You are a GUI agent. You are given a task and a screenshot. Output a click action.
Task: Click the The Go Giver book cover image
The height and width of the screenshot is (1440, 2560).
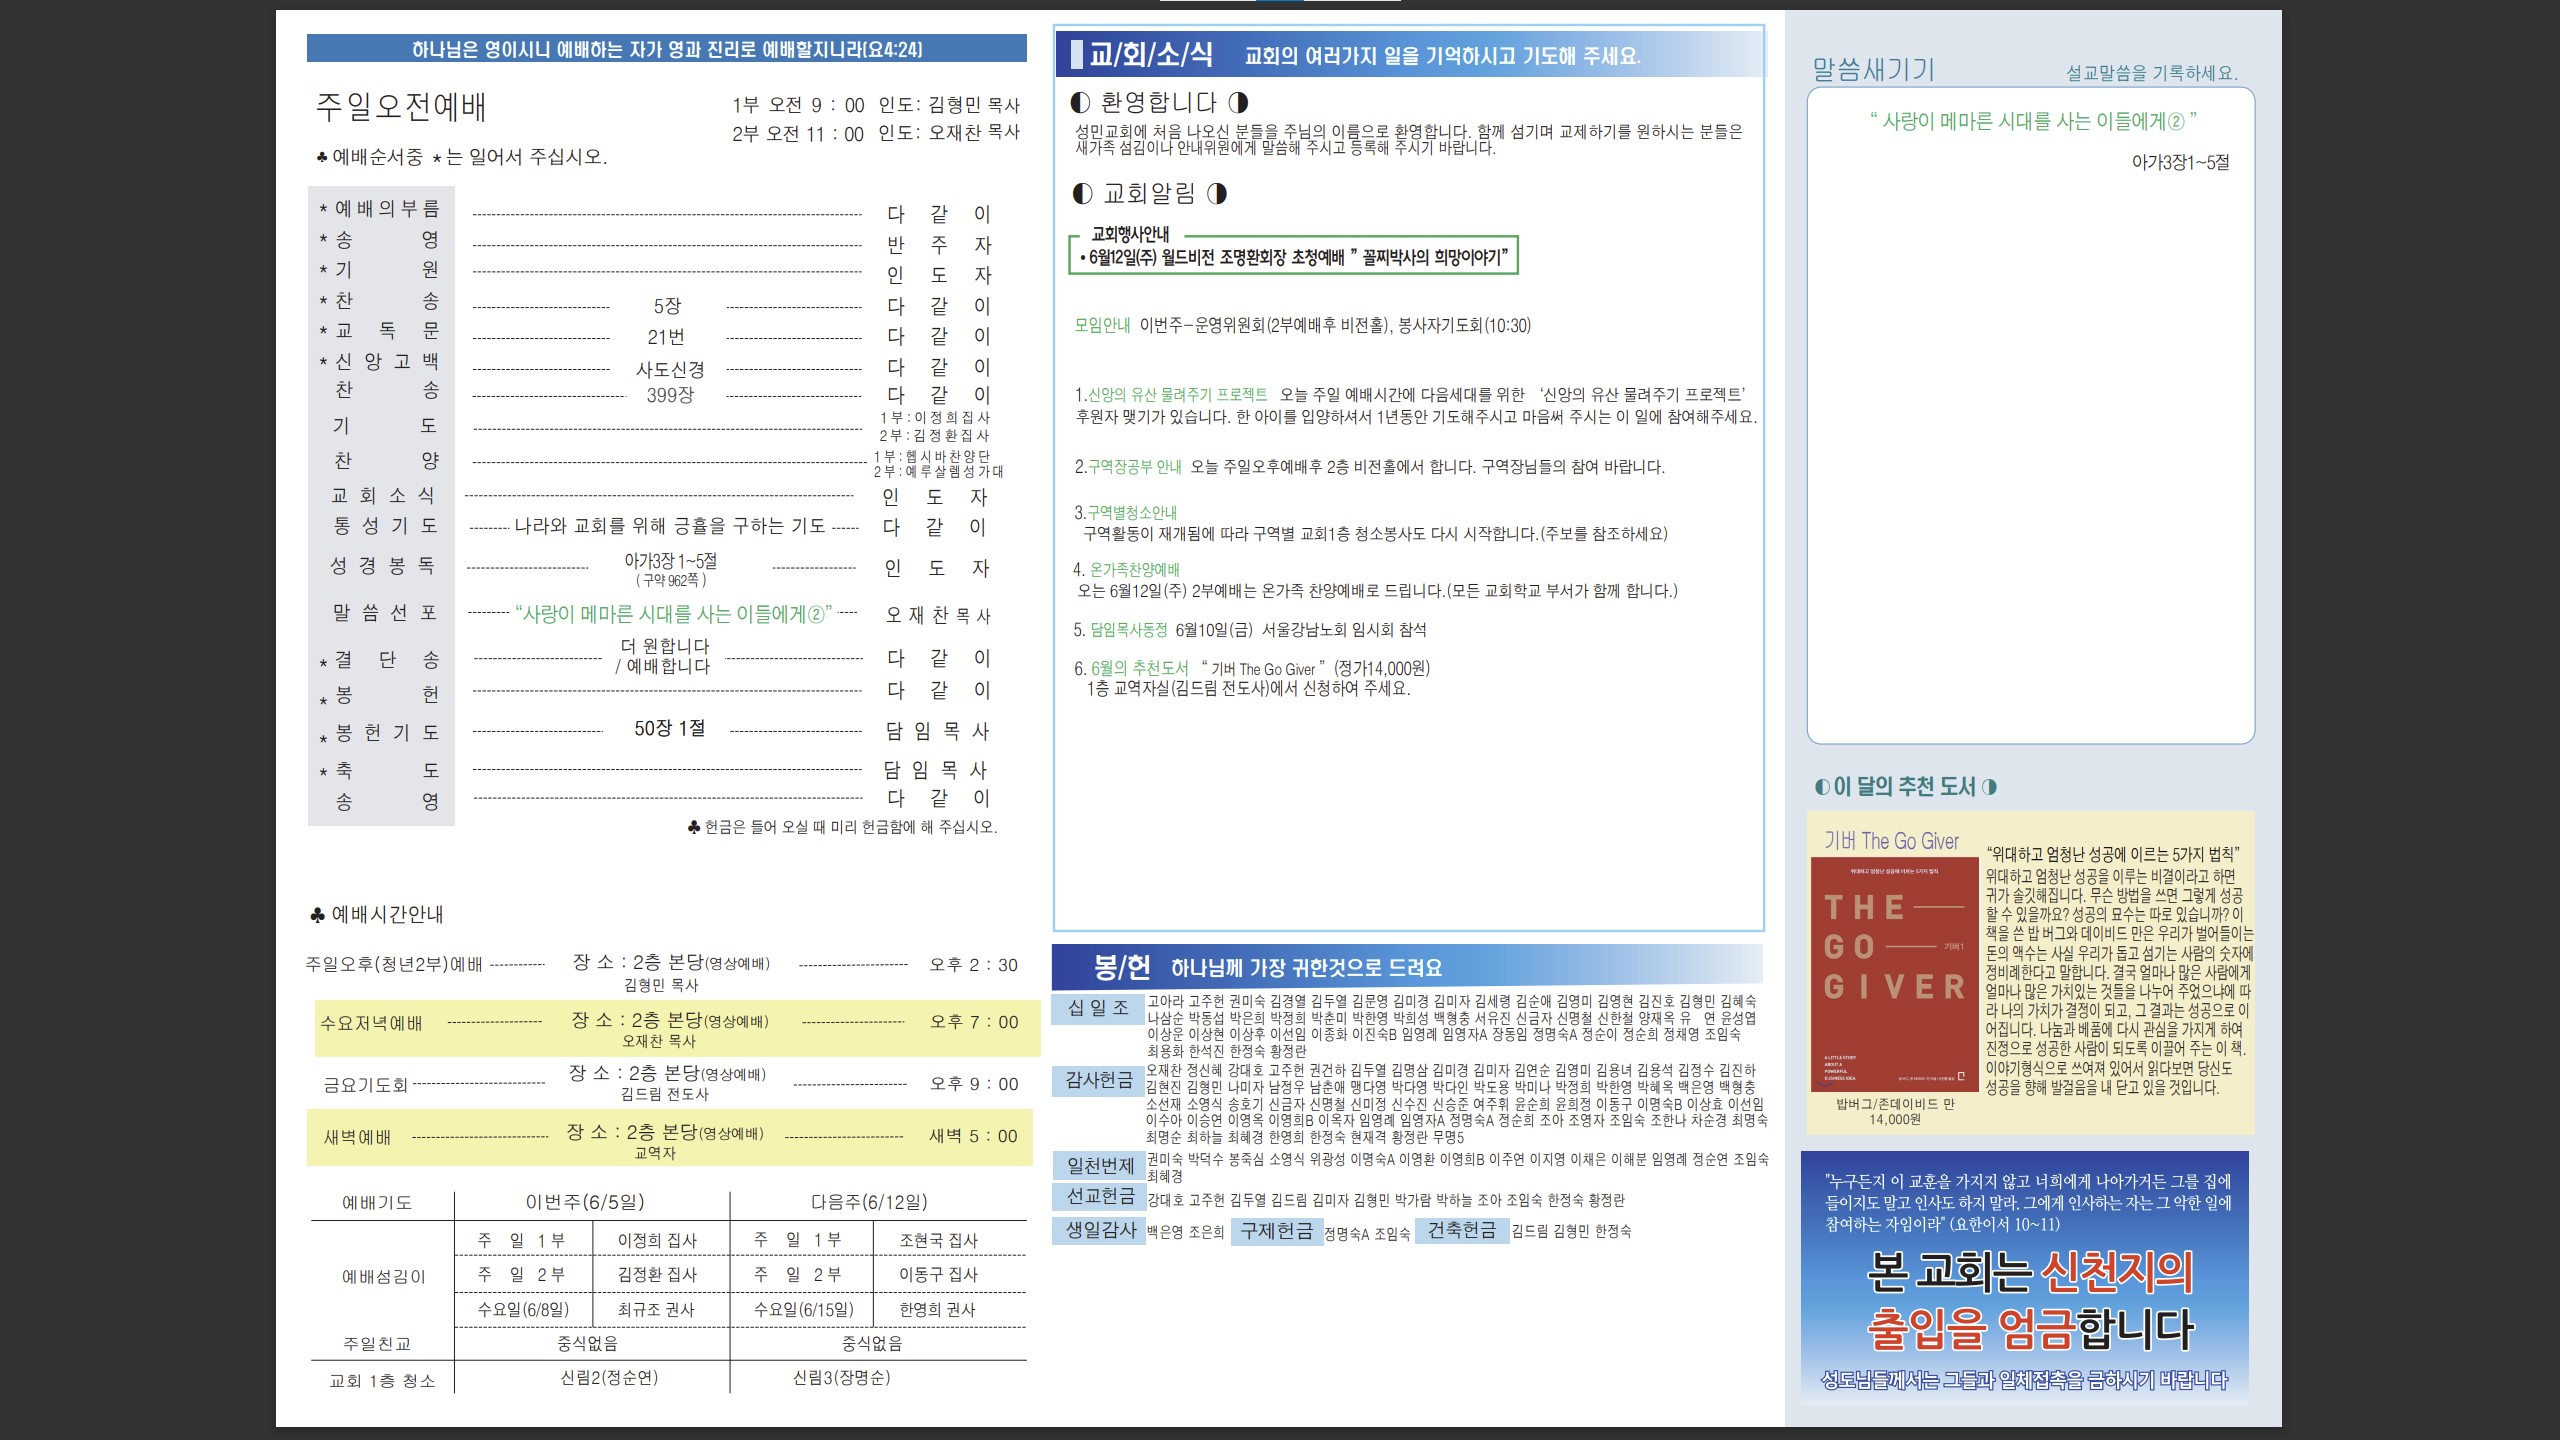1894,975
